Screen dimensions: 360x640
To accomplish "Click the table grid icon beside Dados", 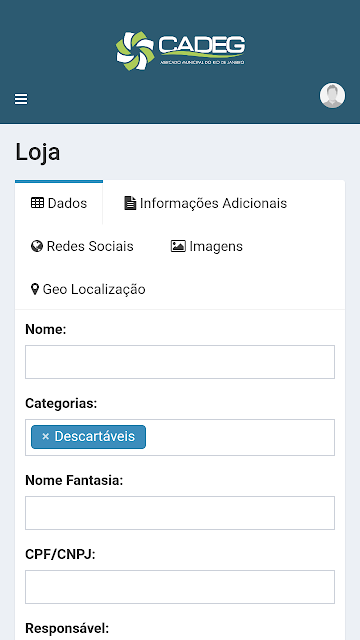I will coord(38,203).
